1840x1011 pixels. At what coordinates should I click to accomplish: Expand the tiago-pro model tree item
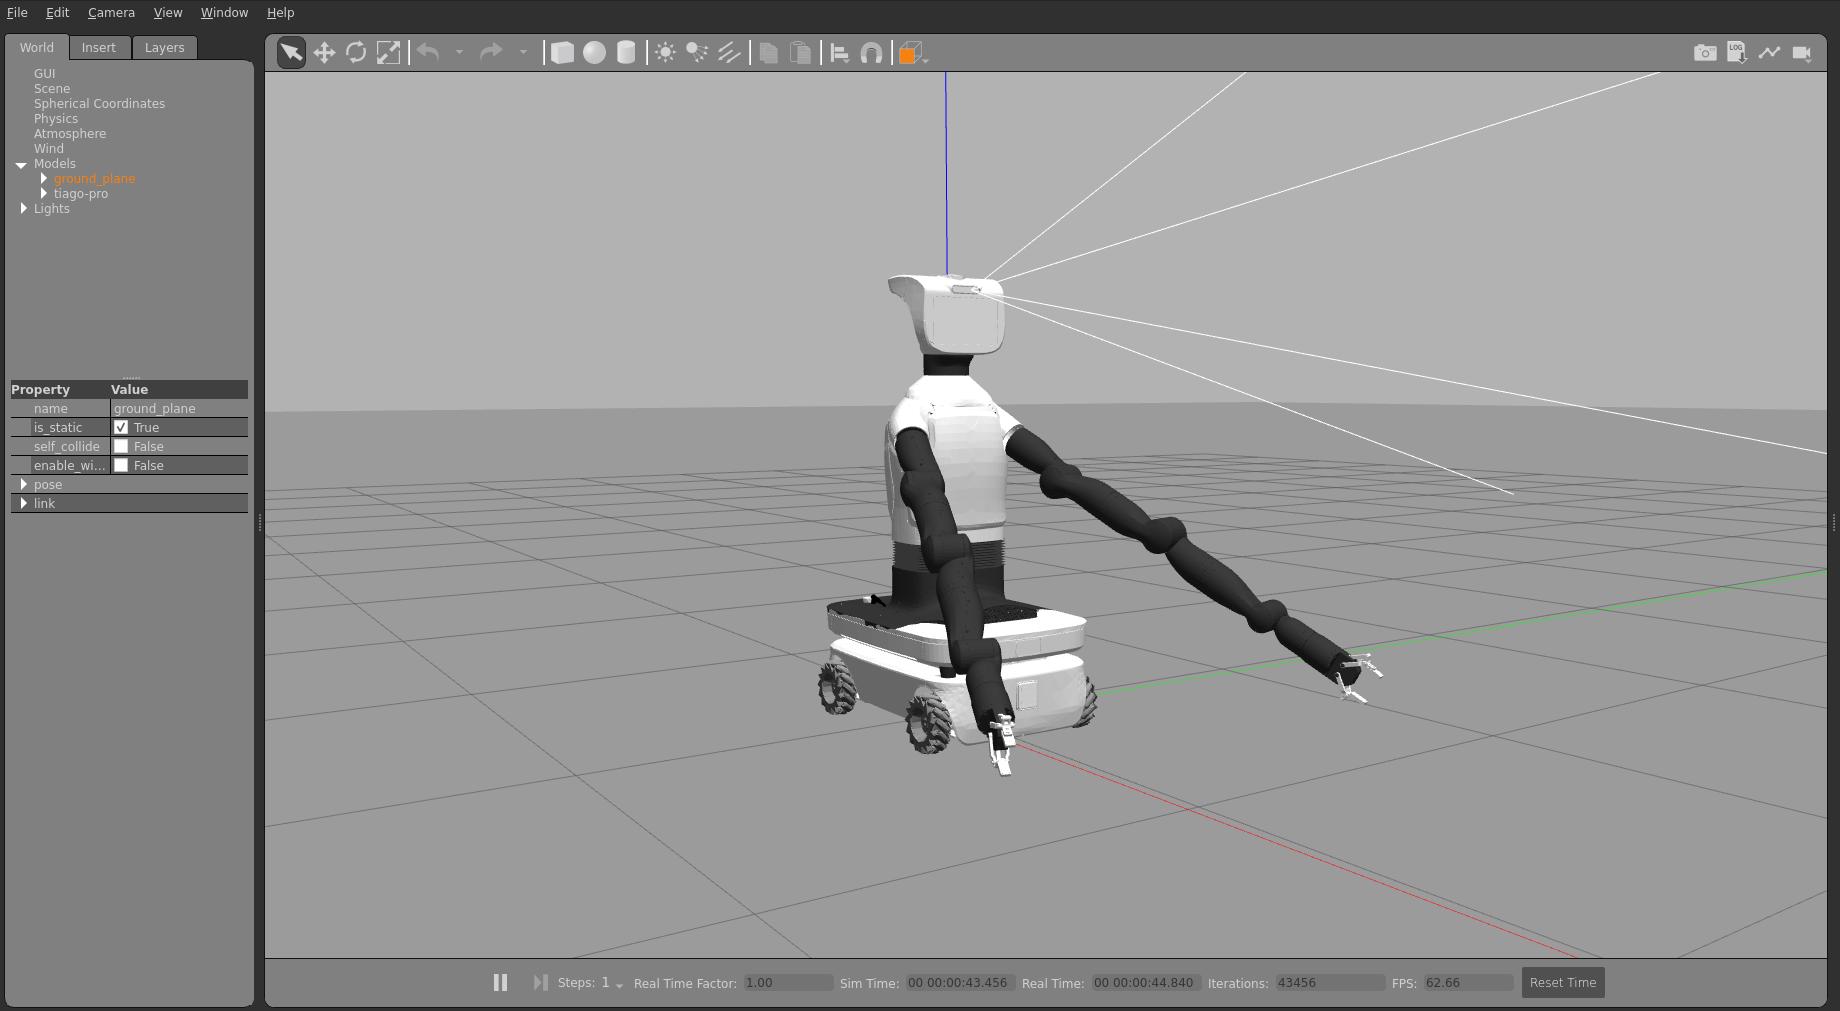click(x=44, y=193)
